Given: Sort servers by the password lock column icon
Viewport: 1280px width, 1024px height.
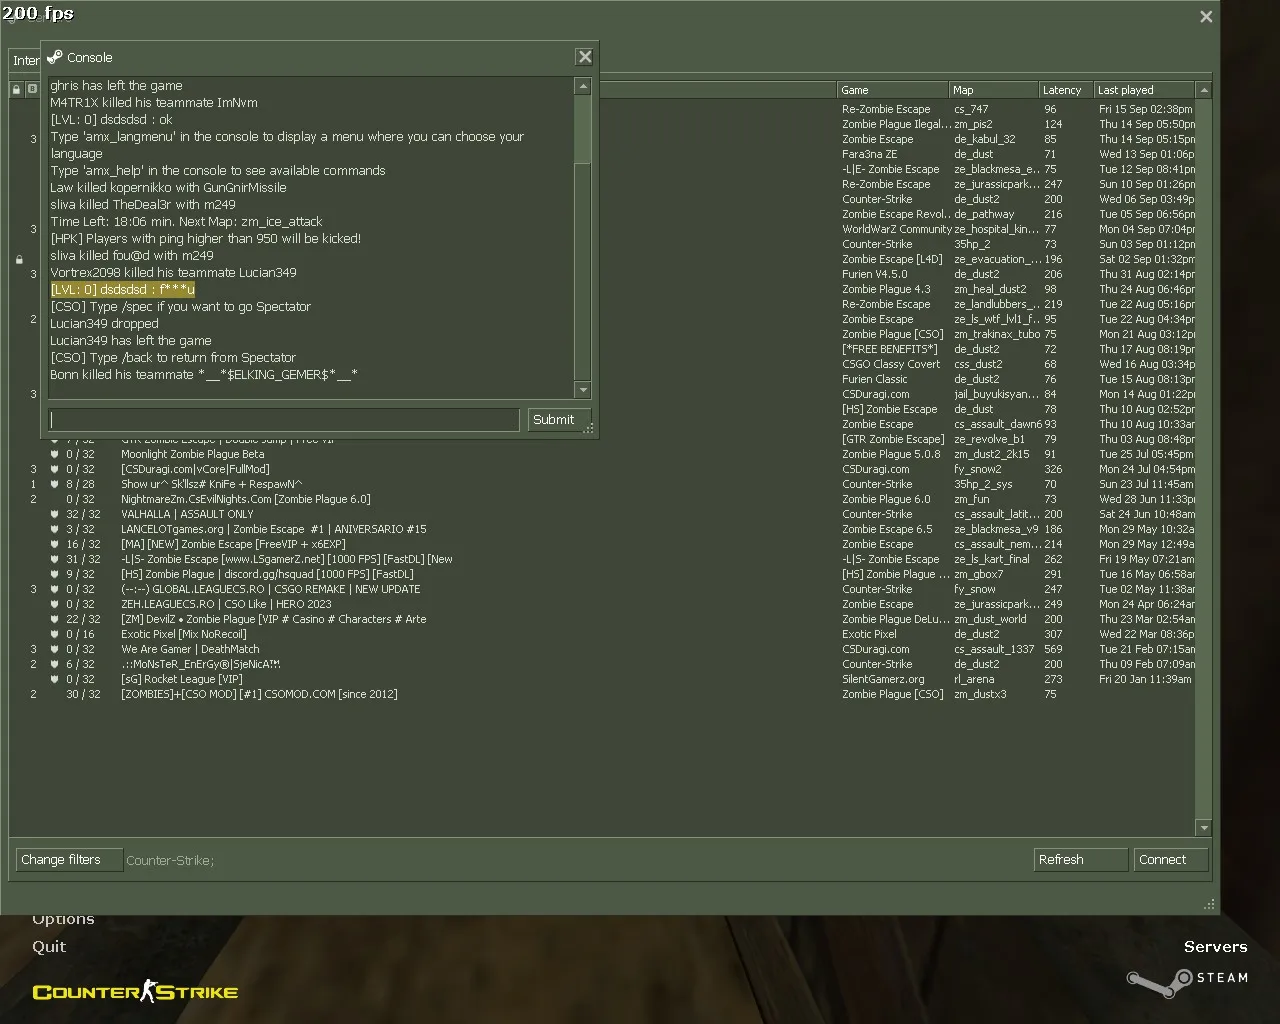Looking at the screenshot, I should 16,90.
